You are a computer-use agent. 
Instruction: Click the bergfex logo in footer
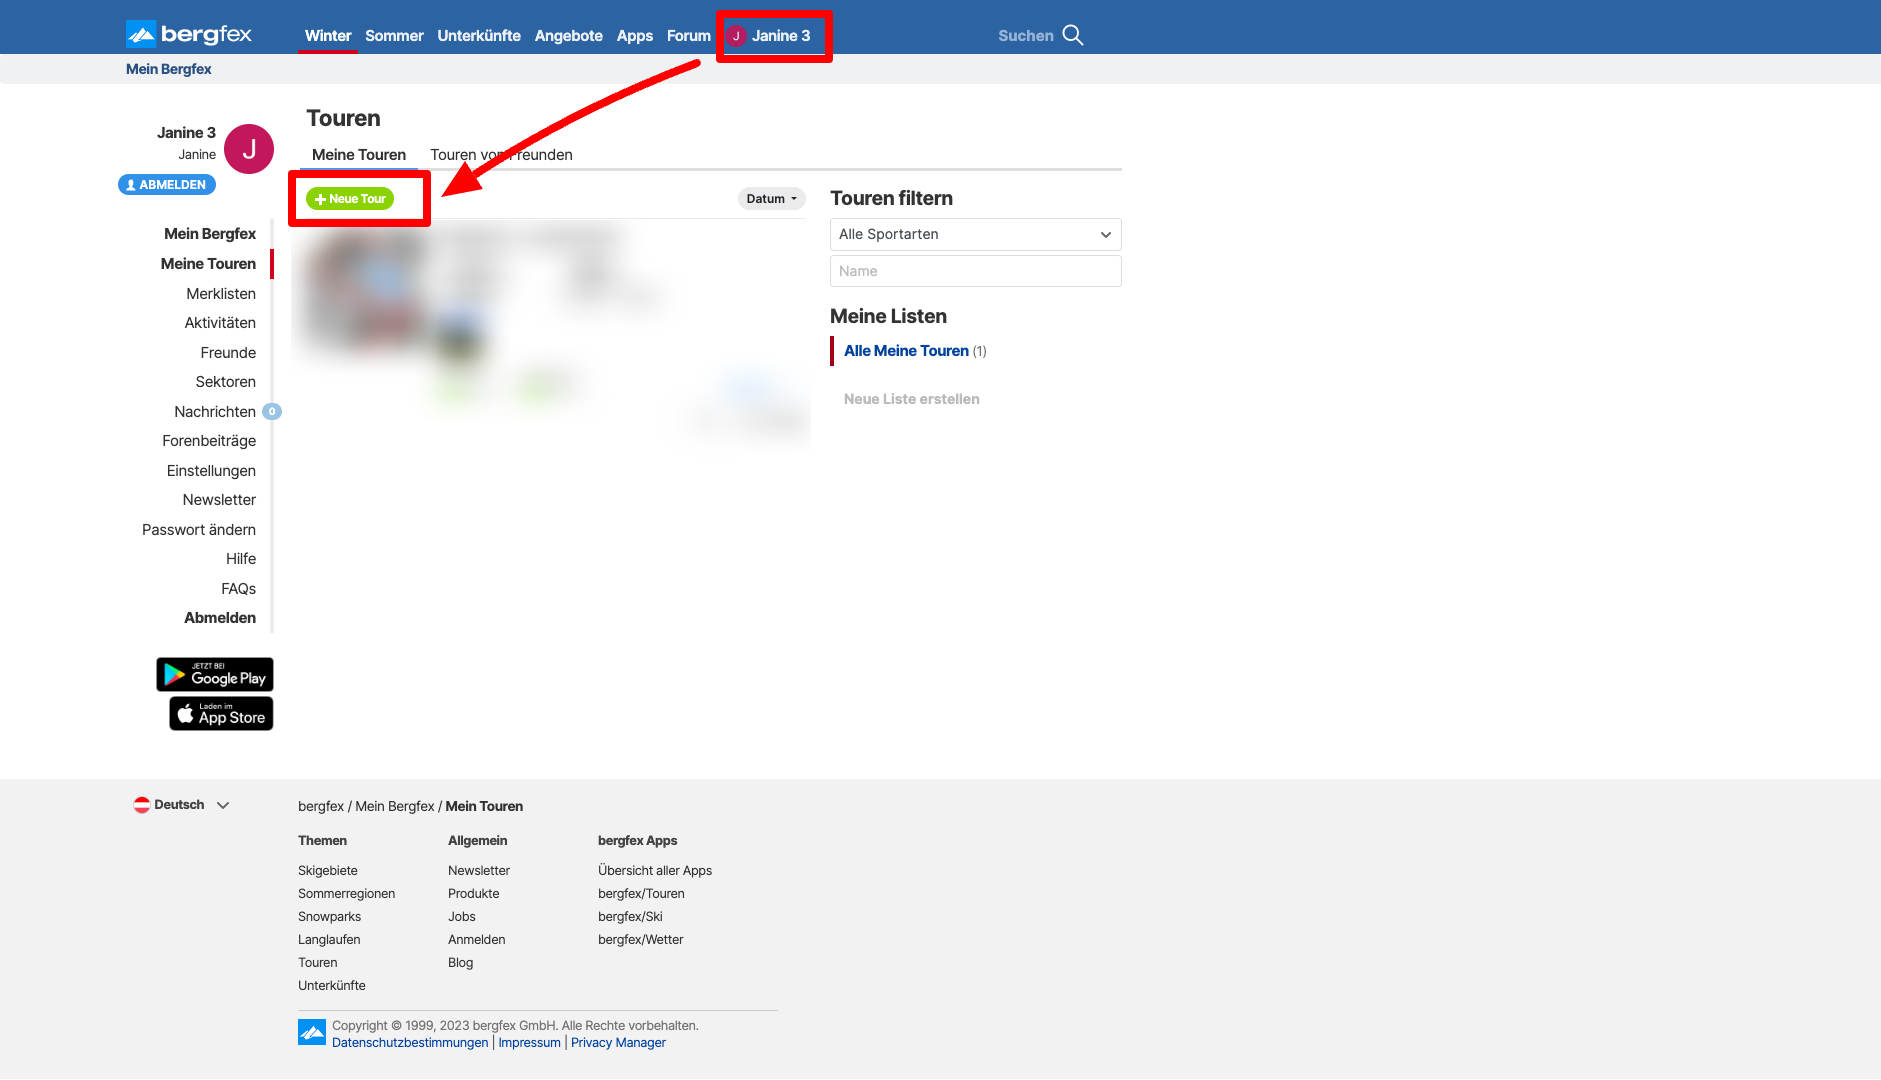[312, 1032]
